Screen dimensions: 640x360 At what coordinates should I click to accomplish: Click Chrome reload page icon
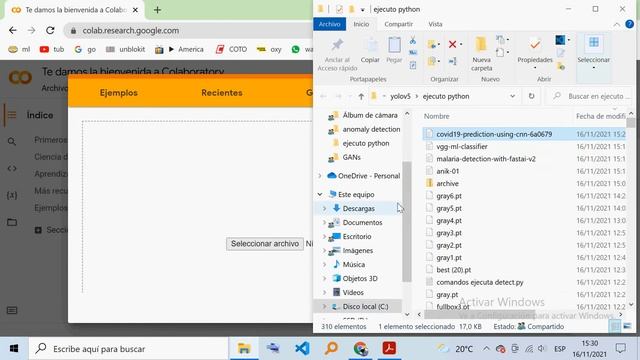50,30
